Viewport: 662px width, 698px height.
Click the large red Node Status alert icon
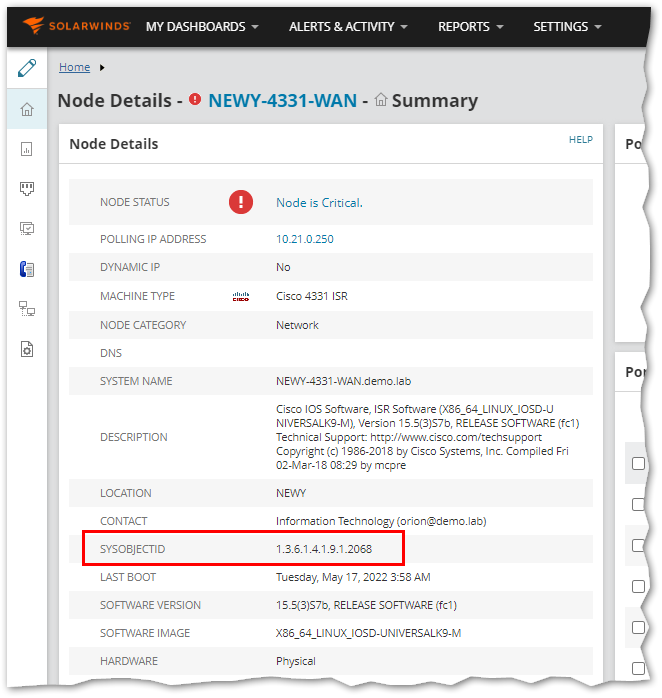click(x=241, y=202)
